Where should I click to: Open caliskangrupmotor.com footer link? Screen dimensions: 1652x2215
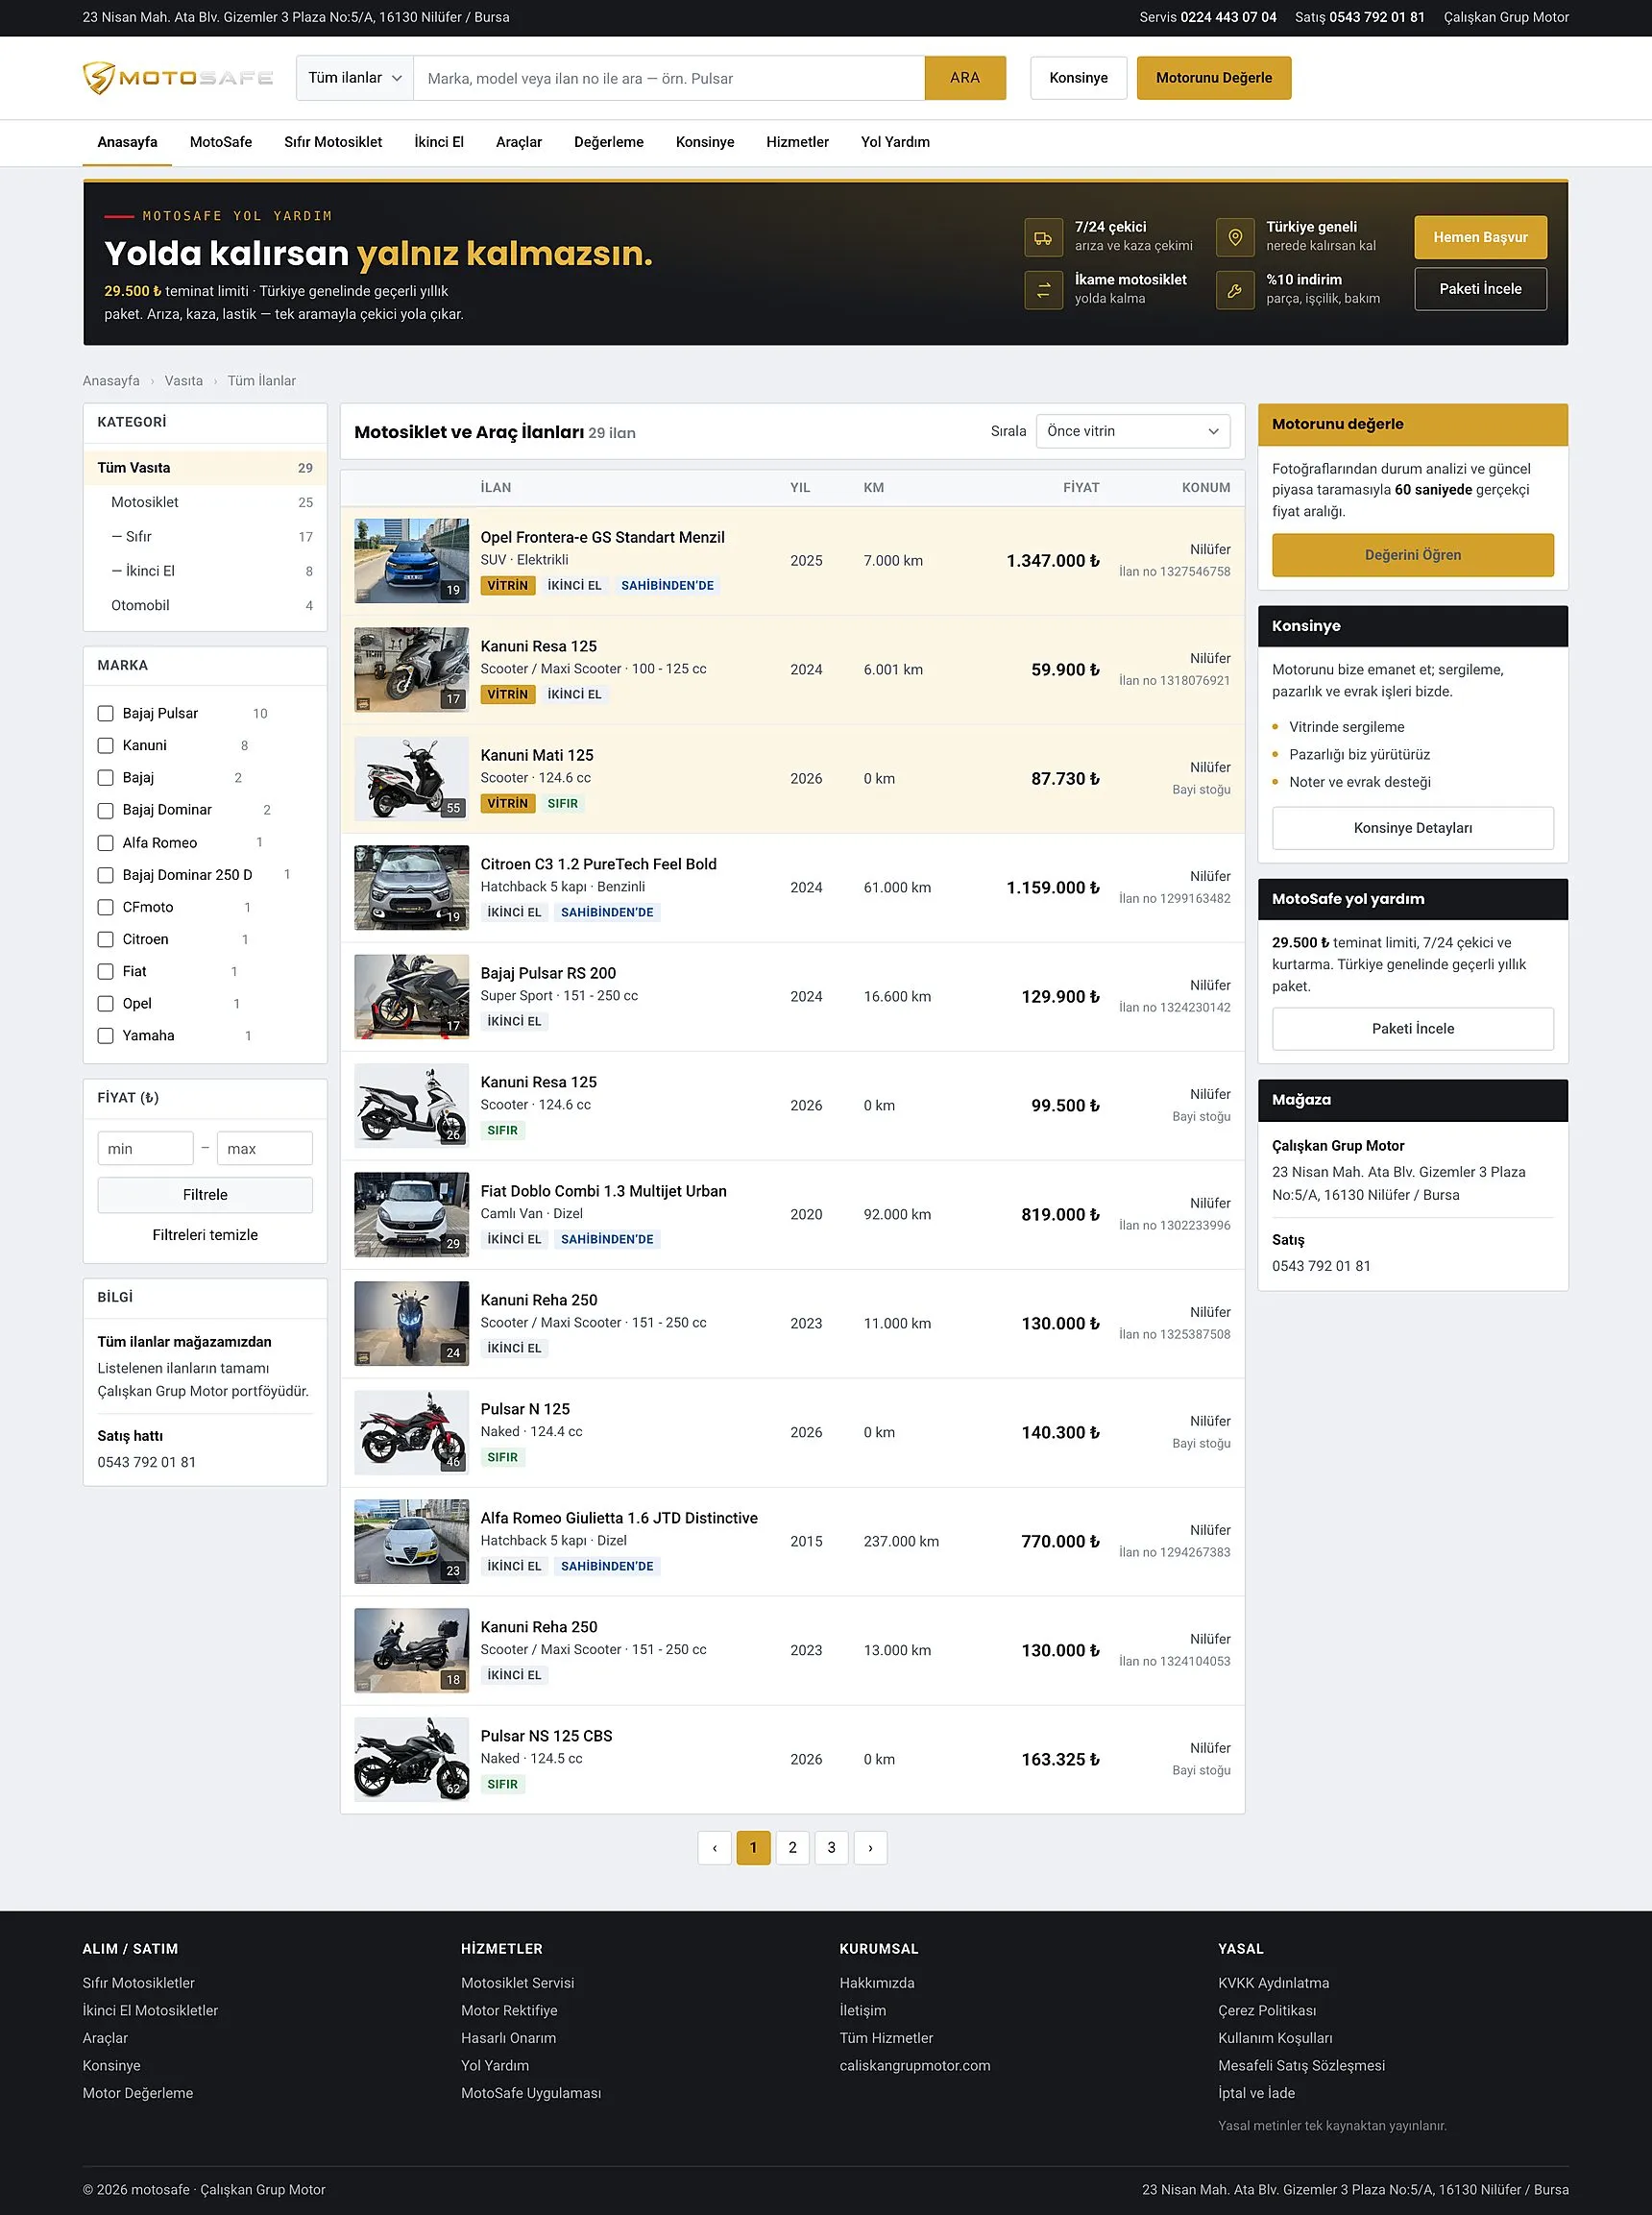(915, 2066)
